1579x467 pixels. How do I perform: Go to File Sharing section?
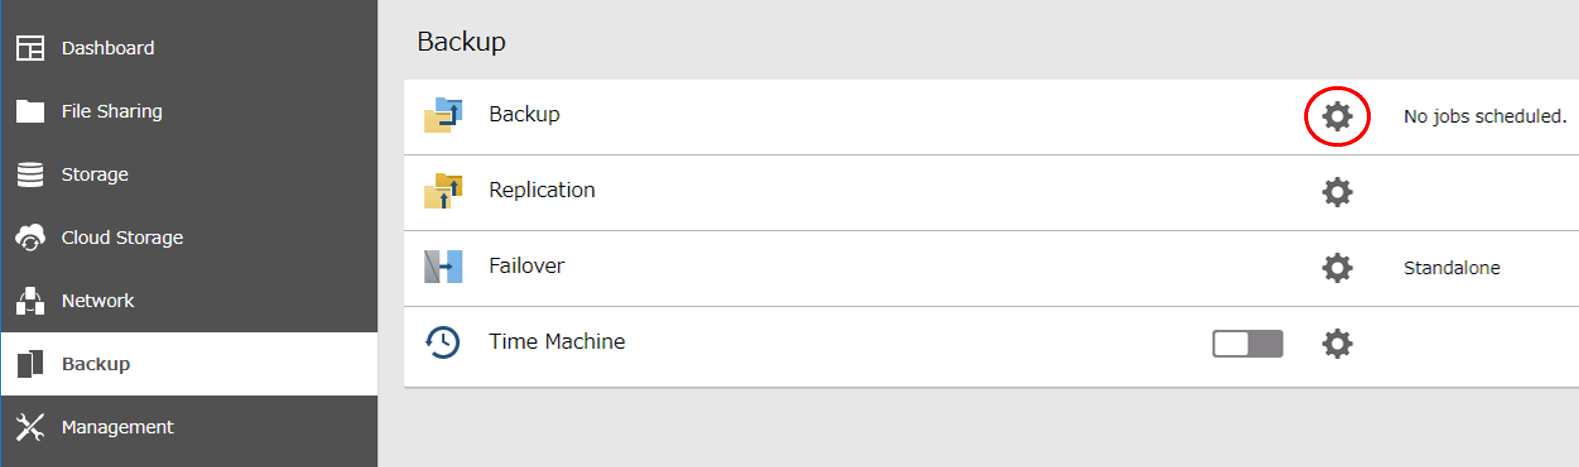tap(111, 111)
